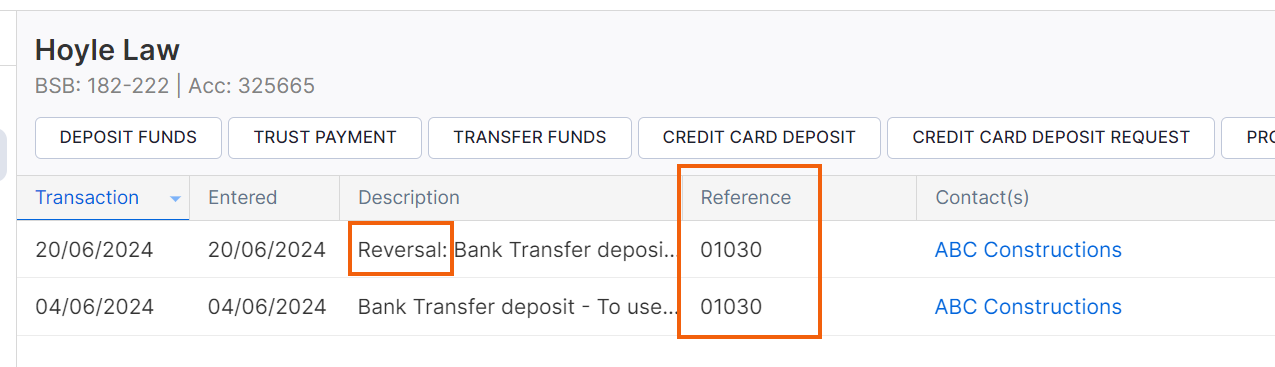The image size is (1275, 367).
Task: Sort by the Entered column header
Action: pos(242,198)
